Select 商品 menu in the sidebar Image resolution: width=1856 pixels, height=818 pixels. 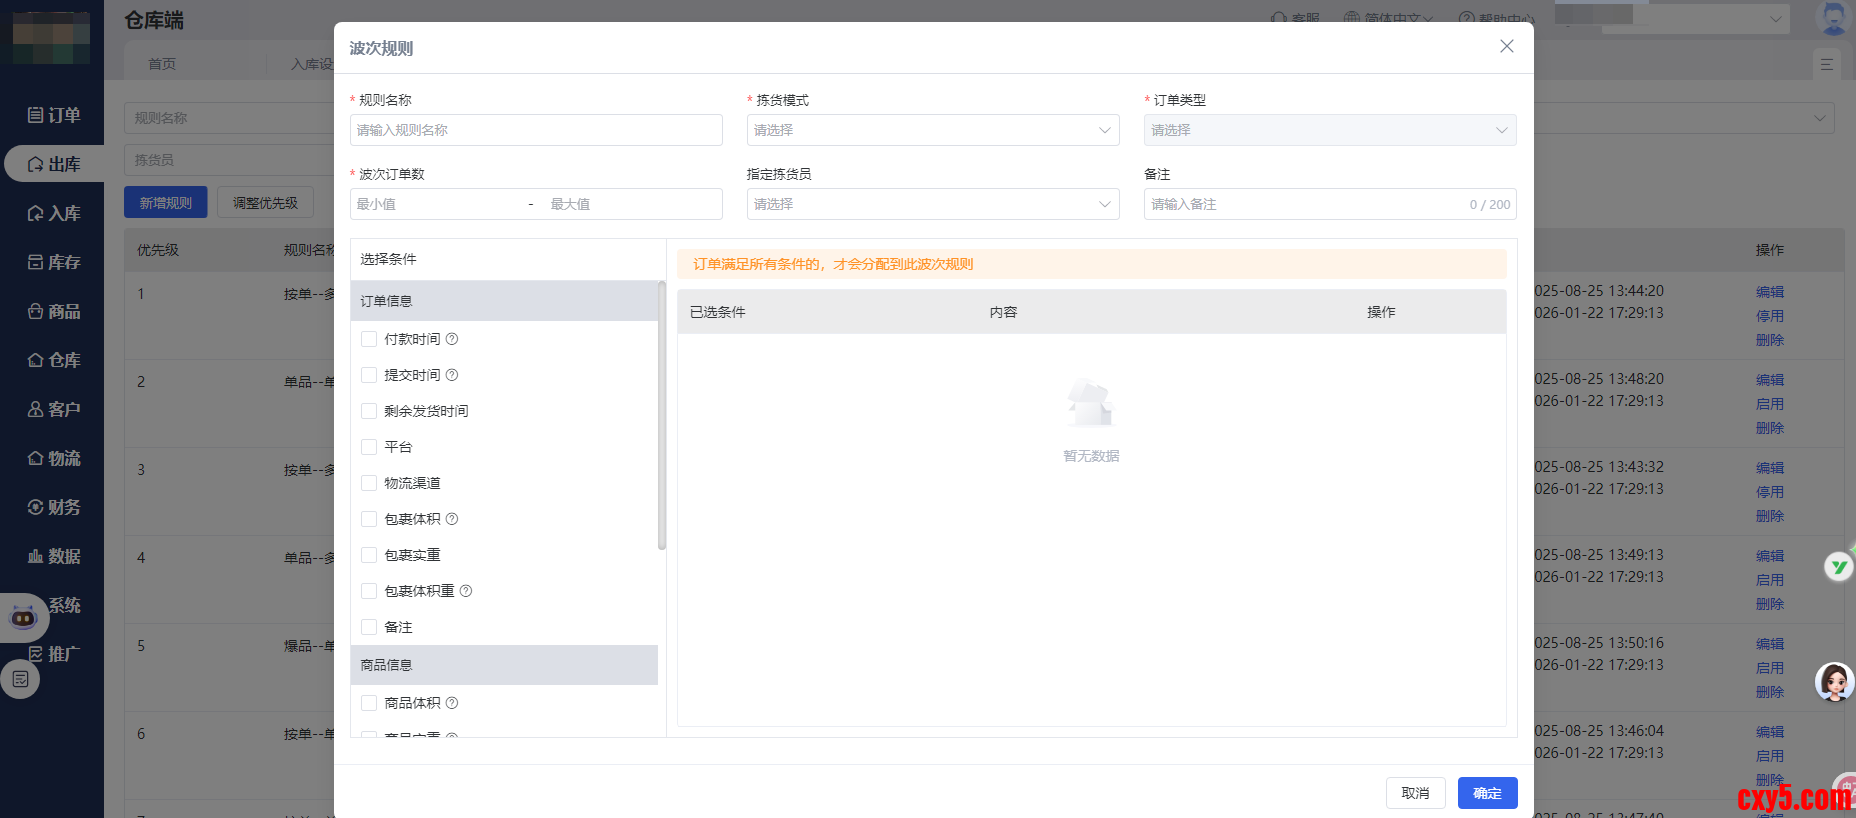click(x=54, y=311)
